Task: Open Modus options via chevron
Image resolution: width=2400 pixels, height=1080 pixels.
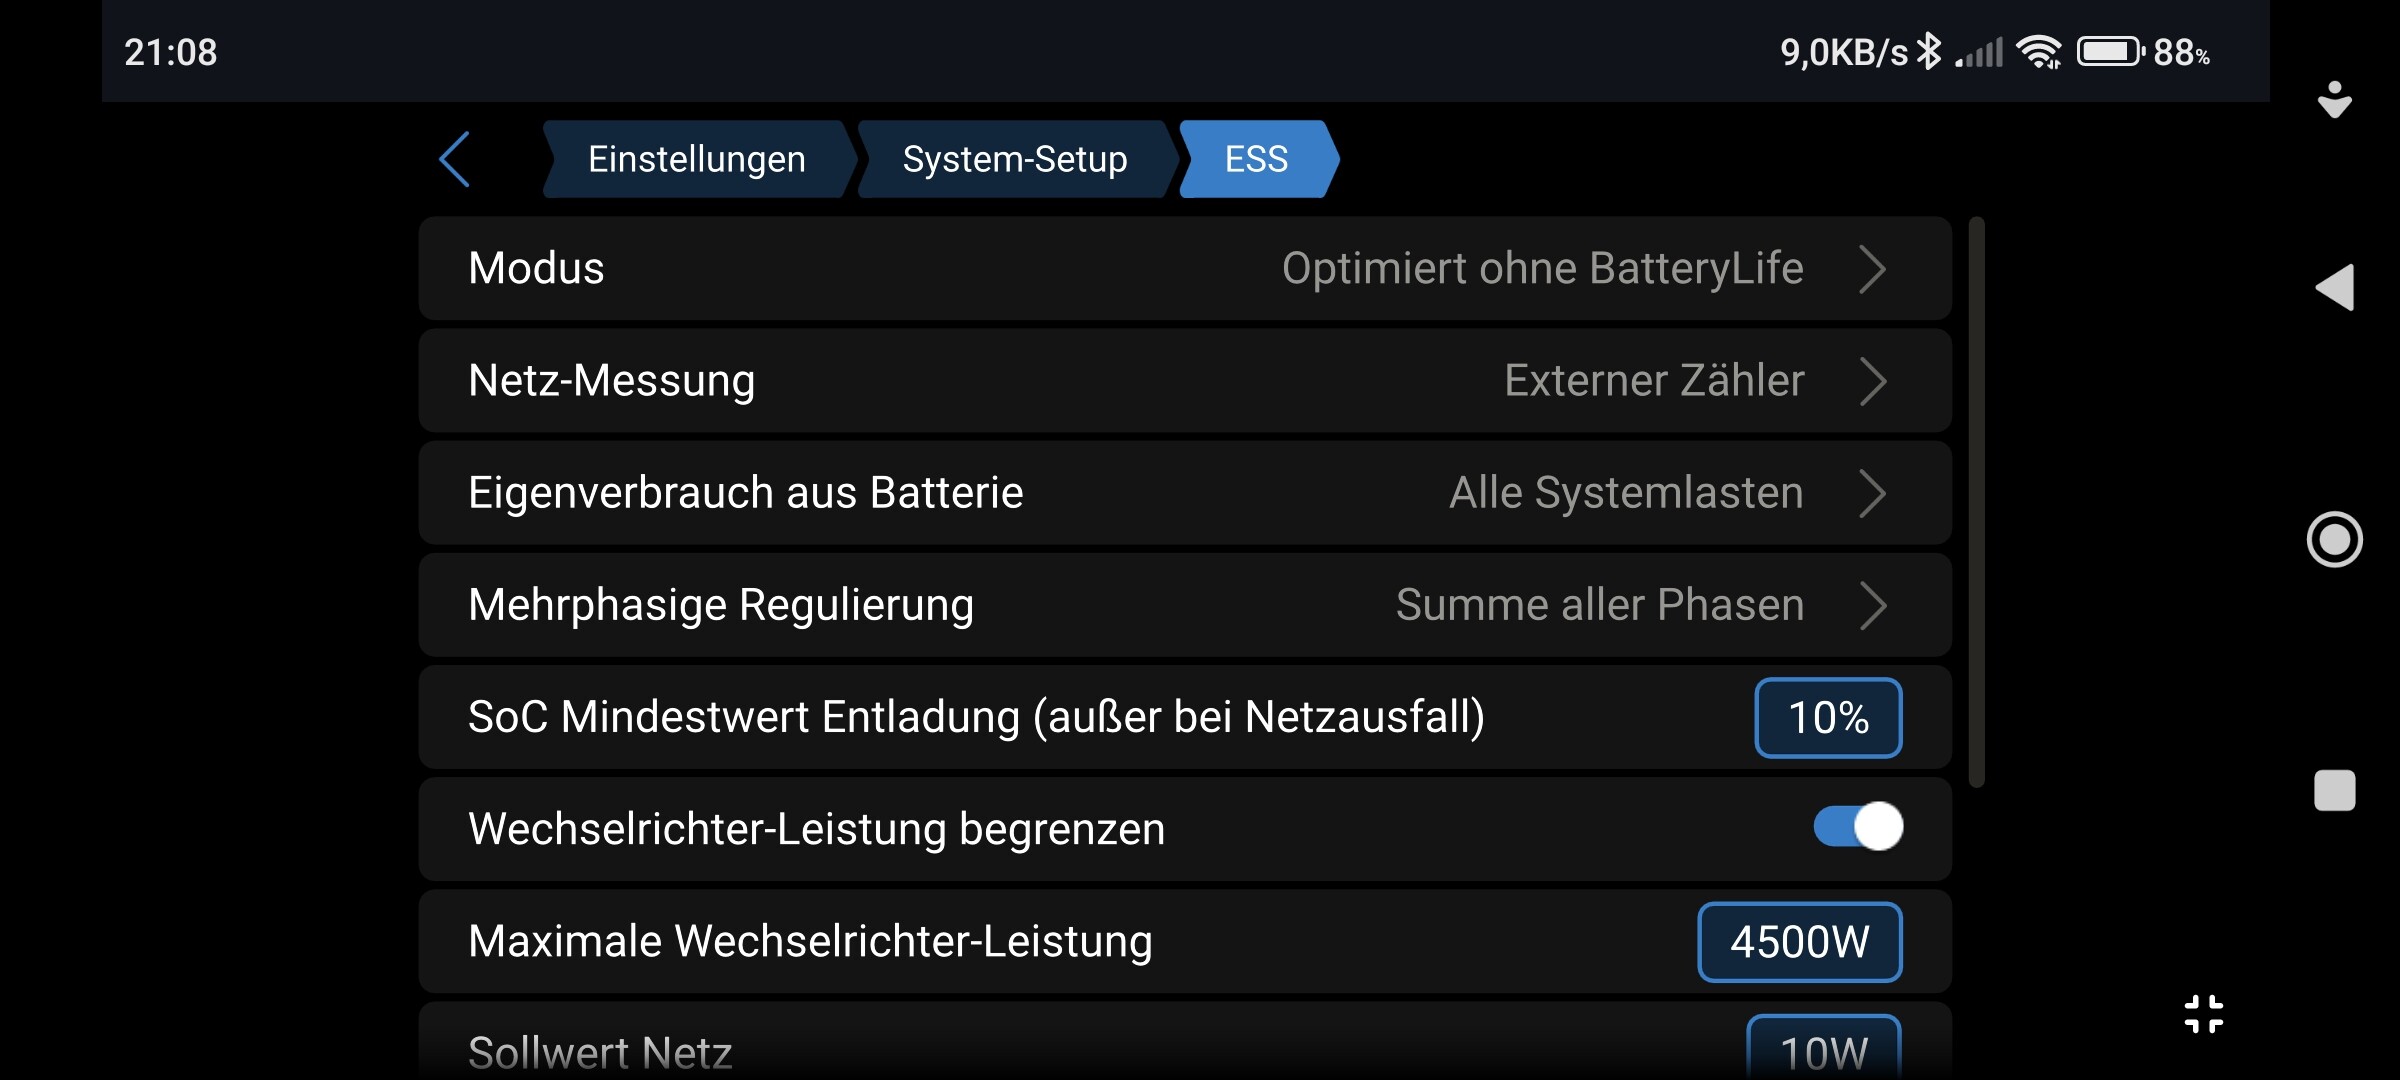Action: (x=1872, y=269)
